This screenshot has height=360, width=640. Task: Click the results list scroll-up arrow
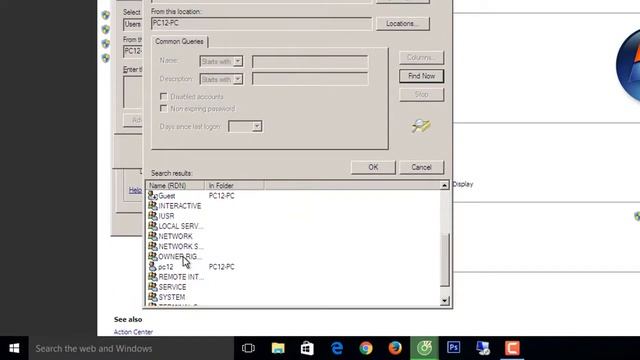pos(444,186)
